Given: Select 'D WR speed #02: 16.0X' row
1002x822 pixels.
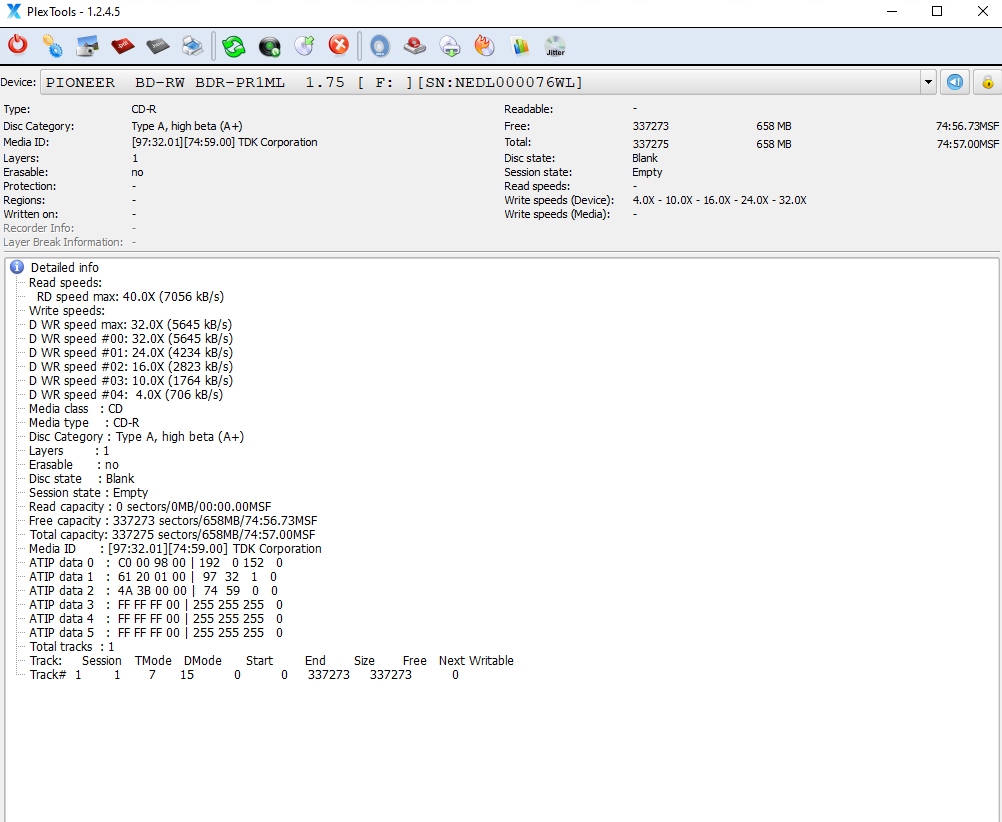Looking at the screenshot, I should point(130,367).
